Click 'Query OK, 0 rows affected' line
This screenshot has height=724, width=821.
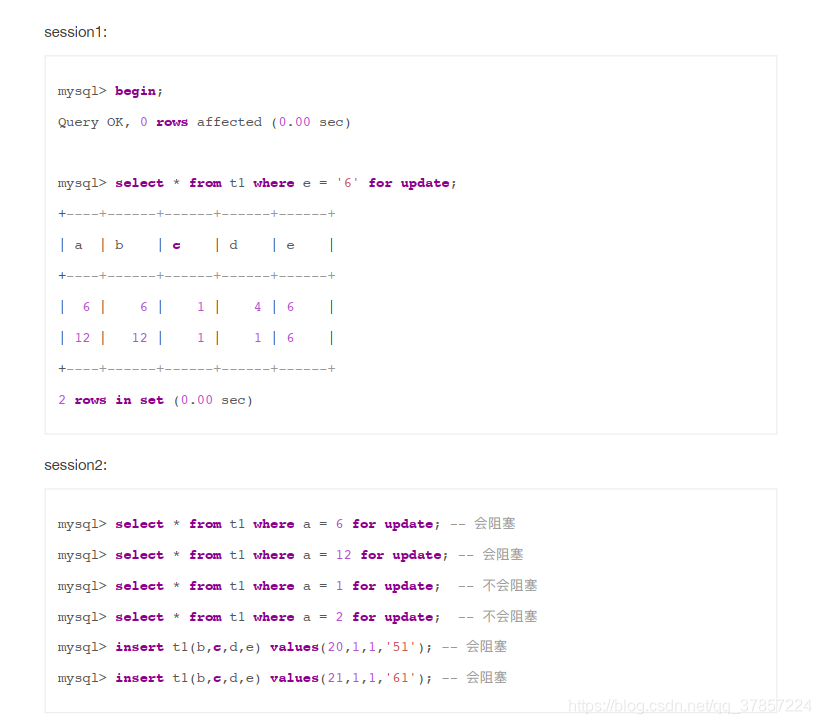click(204, 122)
